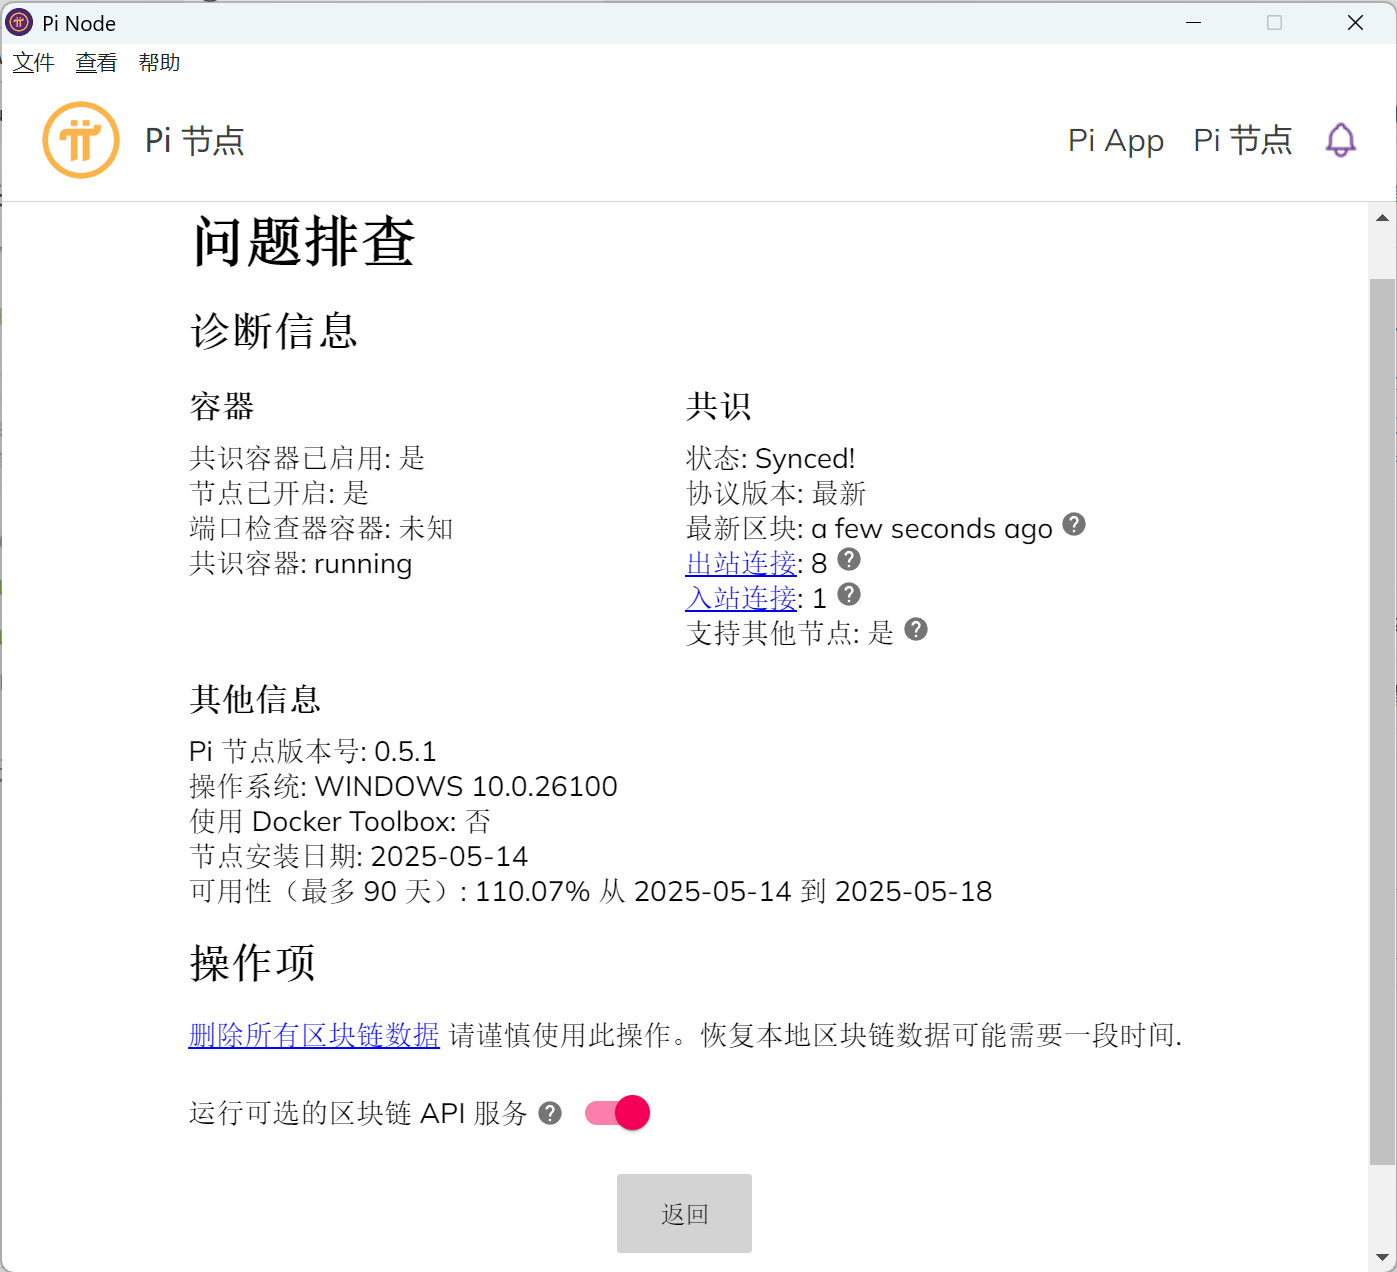Click the 返回 button
This screenshot has height=1272, width=1397.
[684, 1214]
